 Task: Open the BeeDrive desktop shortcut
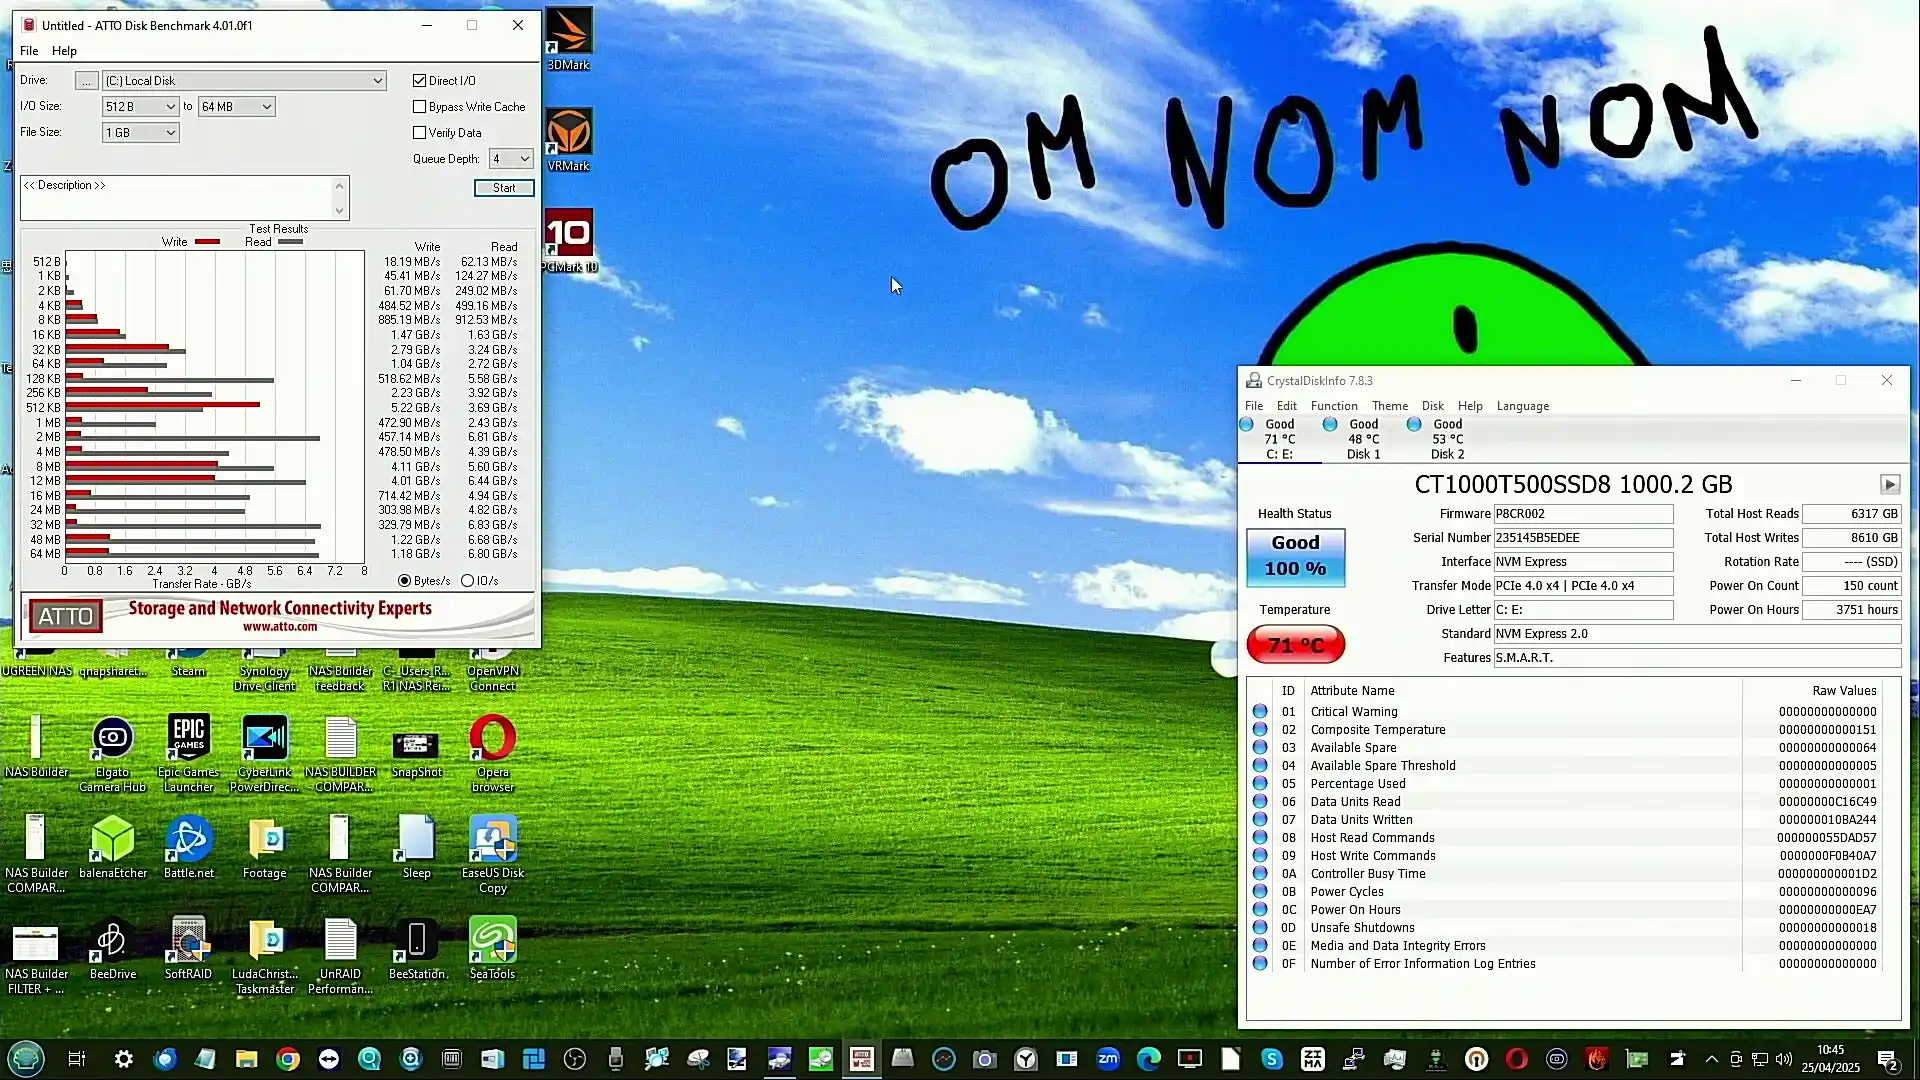pyautogui.click(x=112, y=949)
